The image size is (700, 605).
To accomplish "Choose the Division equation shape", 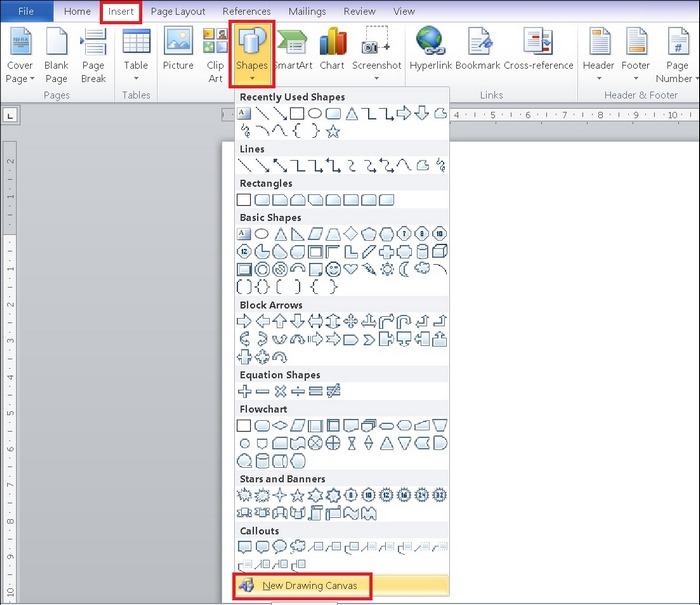I will click(x=298, y=391).
